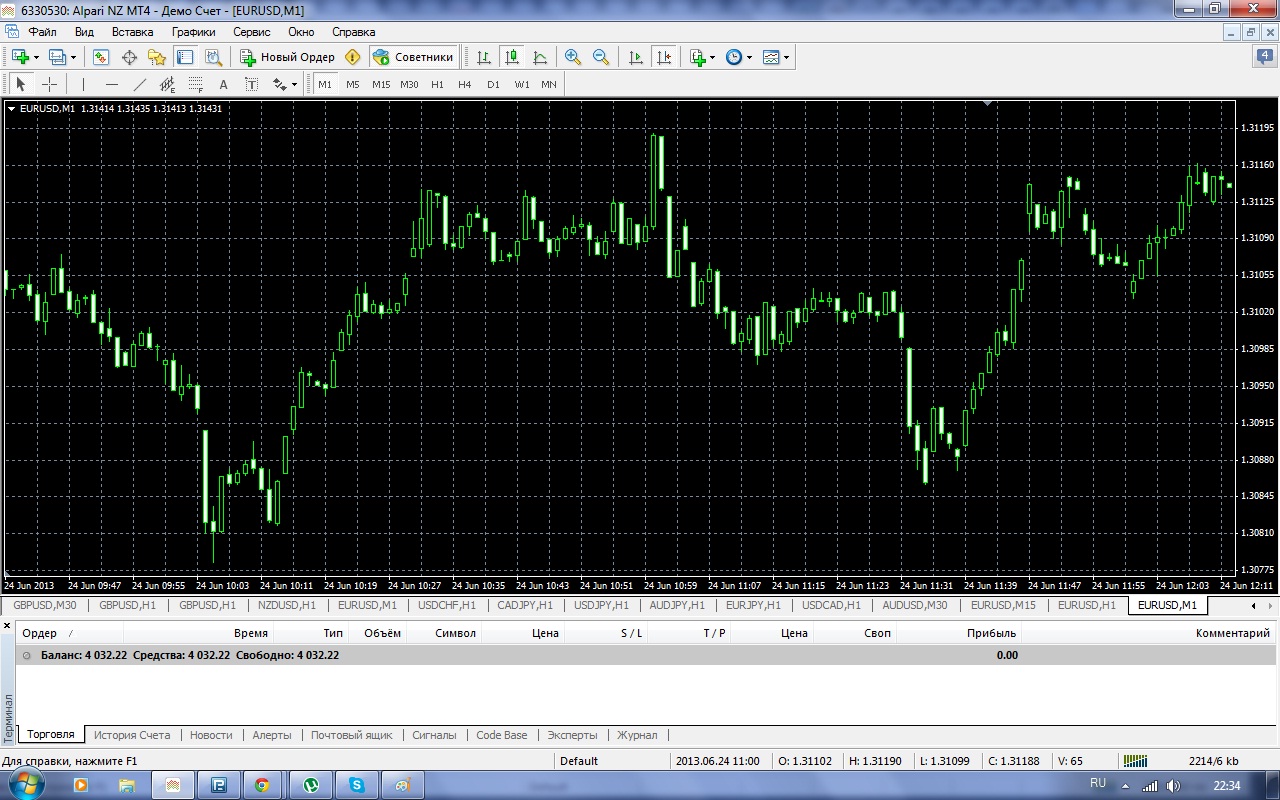This screenshot has height=800, width=1280.
Task: Select the crosshair tool
Action: (49, 85)
